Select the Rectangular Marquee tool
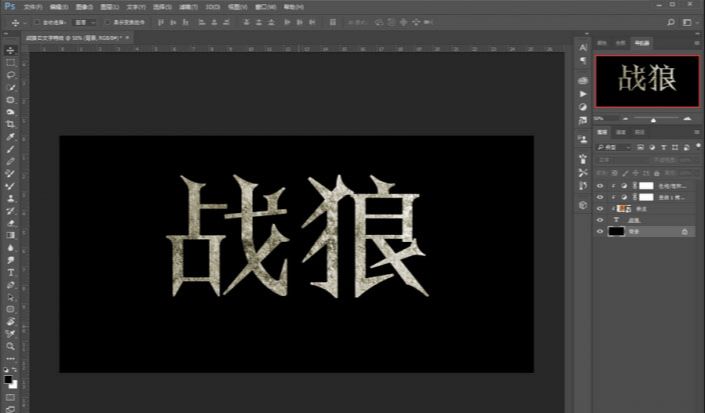The height and width of the screenshot is (413, 705). pyautogui.click(x=10, y=63)
